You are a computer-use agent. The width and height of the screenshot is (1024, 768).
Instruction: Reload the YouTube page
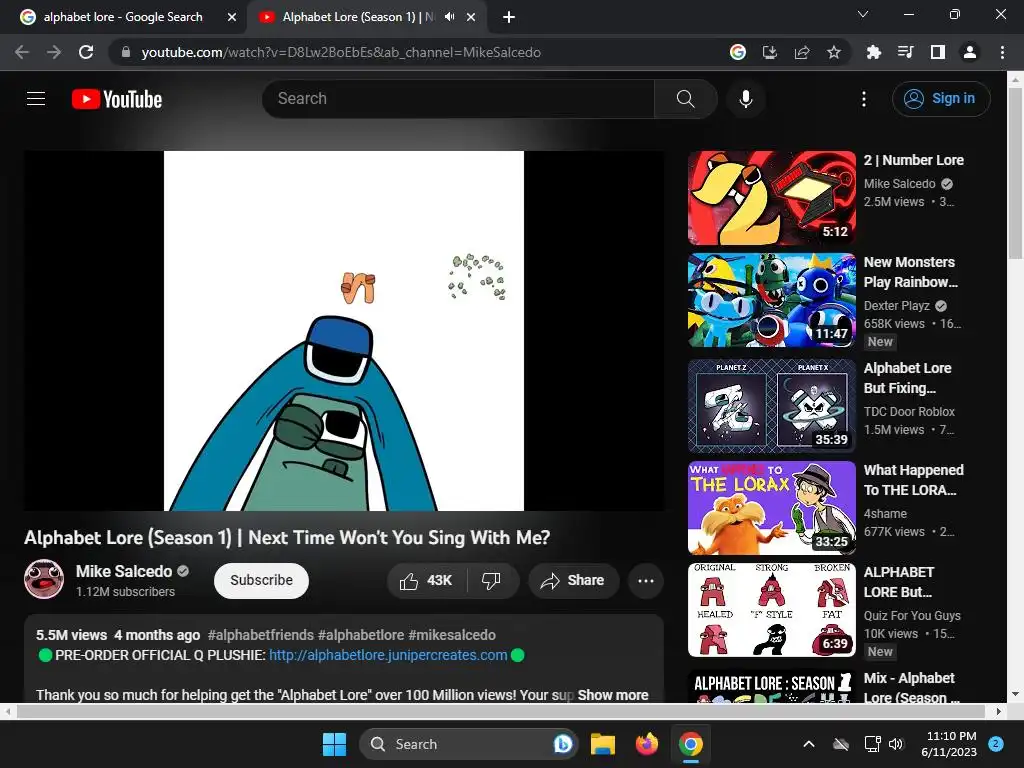tap(86, 52)
